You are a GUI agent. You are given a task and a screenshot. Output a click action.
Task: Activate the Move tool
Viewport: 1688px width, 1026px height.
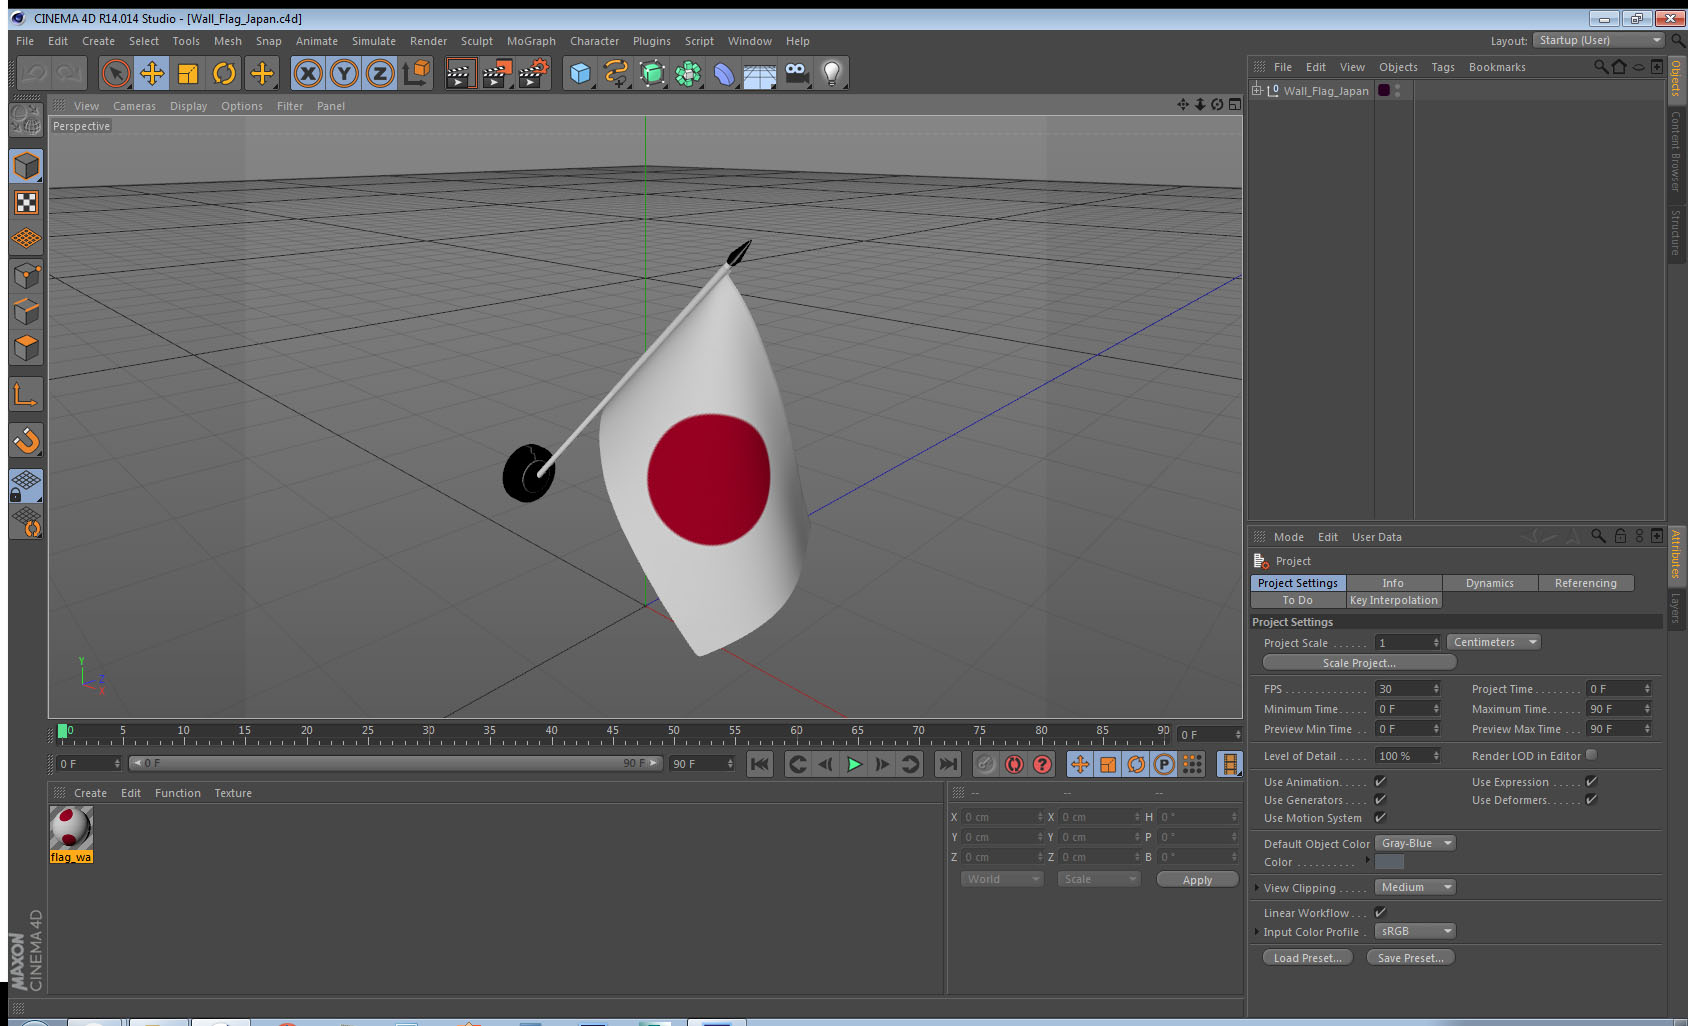152,73
